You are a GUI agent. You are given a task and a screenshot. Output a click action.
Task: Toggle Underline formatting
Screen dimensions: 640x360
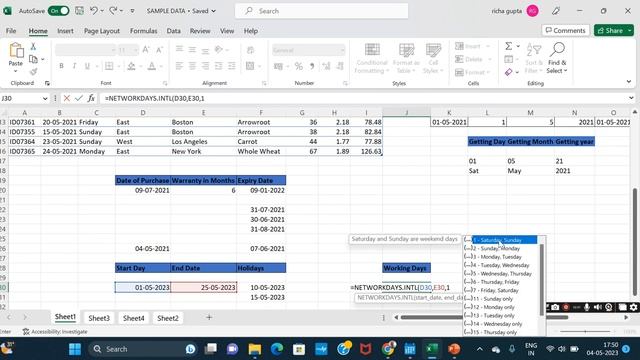87,66
